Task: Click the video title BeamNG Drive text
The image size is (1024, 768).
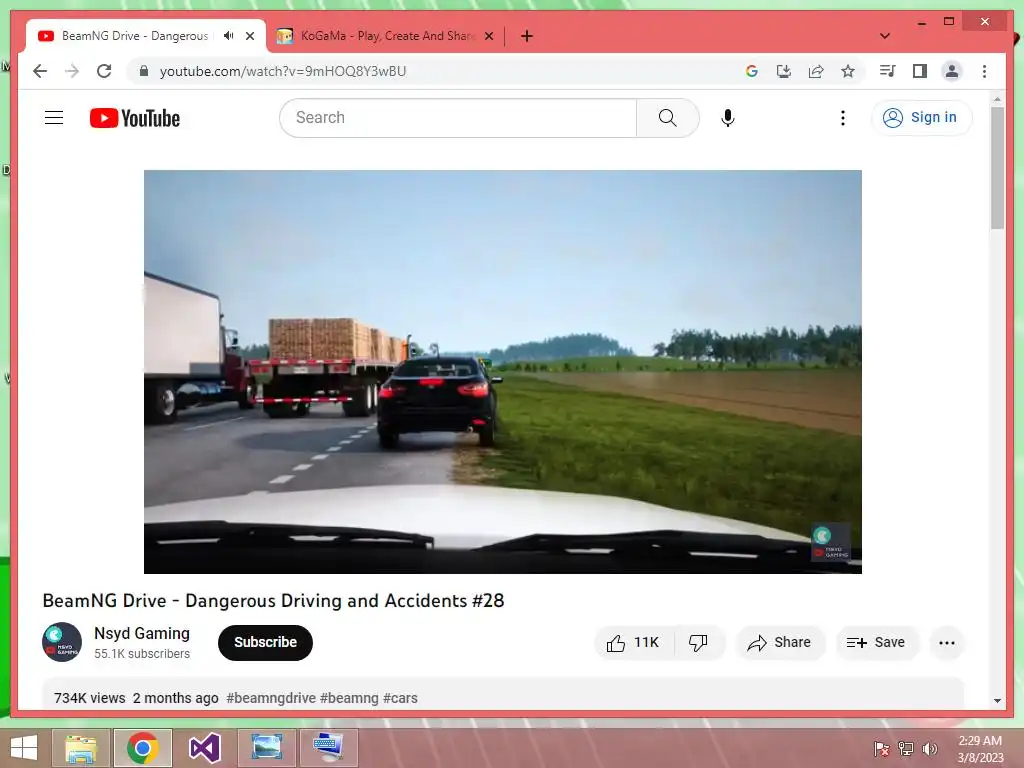Action: 273,600
